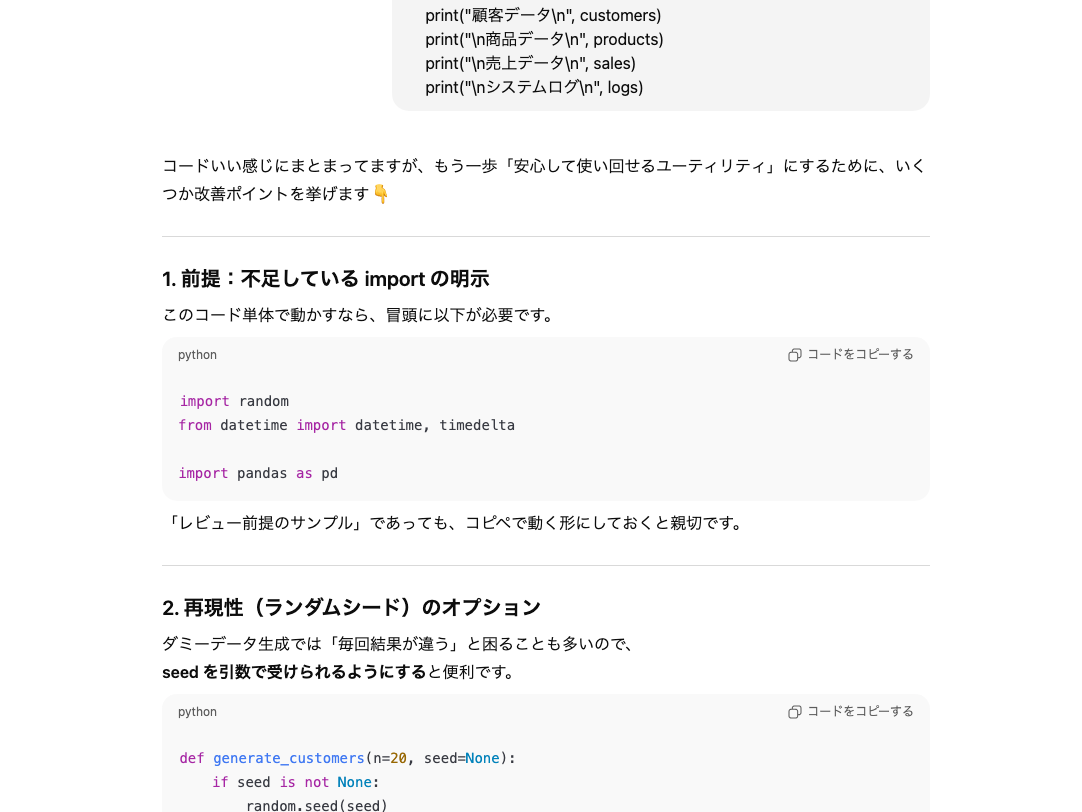Click the 👇 emoji in the message text

coord(380,195)
